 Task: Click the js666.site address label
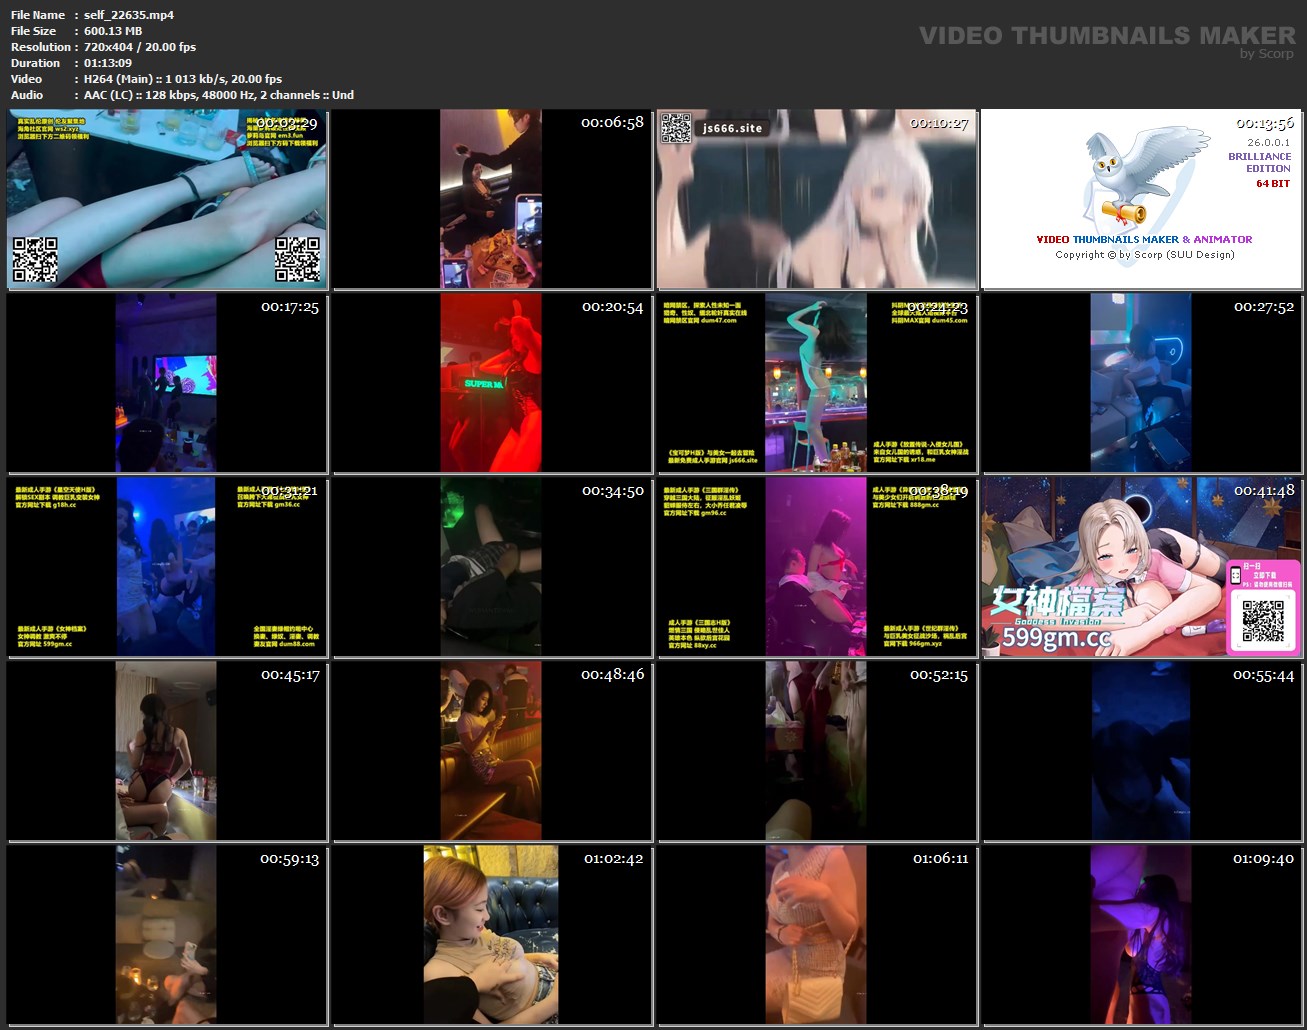(x=732, y=128)
